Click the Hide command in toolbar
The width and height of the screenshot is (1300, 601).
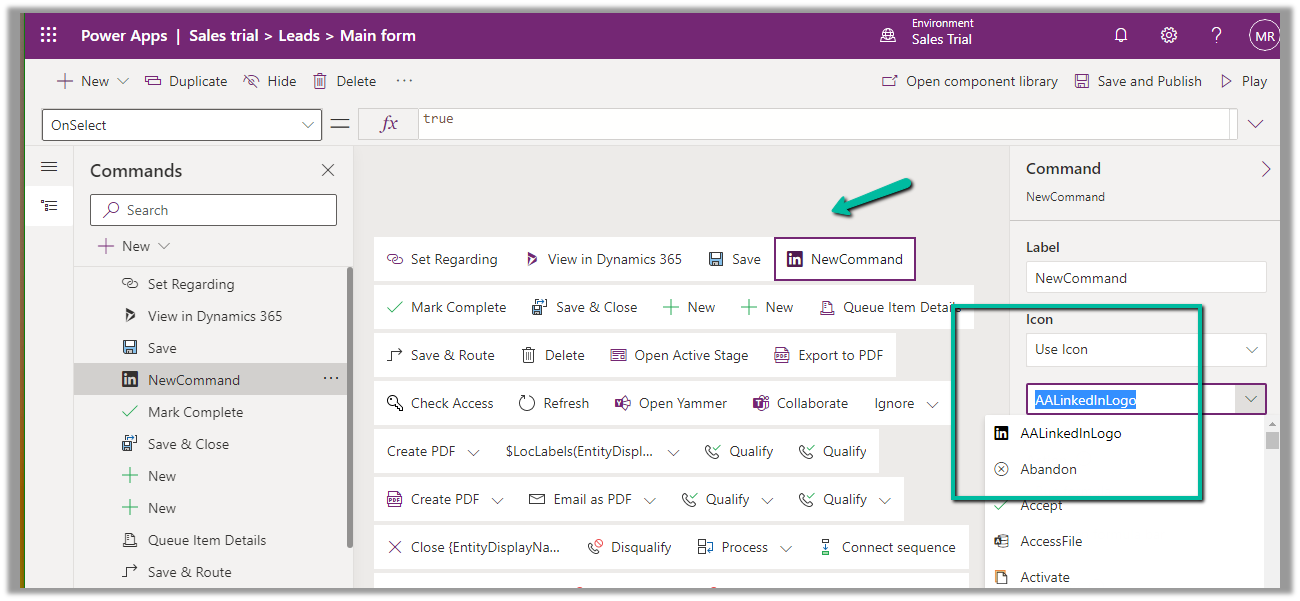pos(270,81)
